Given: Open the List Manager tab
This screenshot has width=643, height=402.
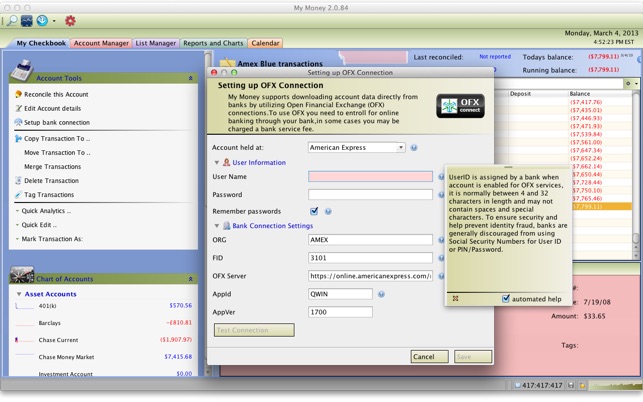Looking at the screenshot, I should pyautogui.click(x=155, y=43).
